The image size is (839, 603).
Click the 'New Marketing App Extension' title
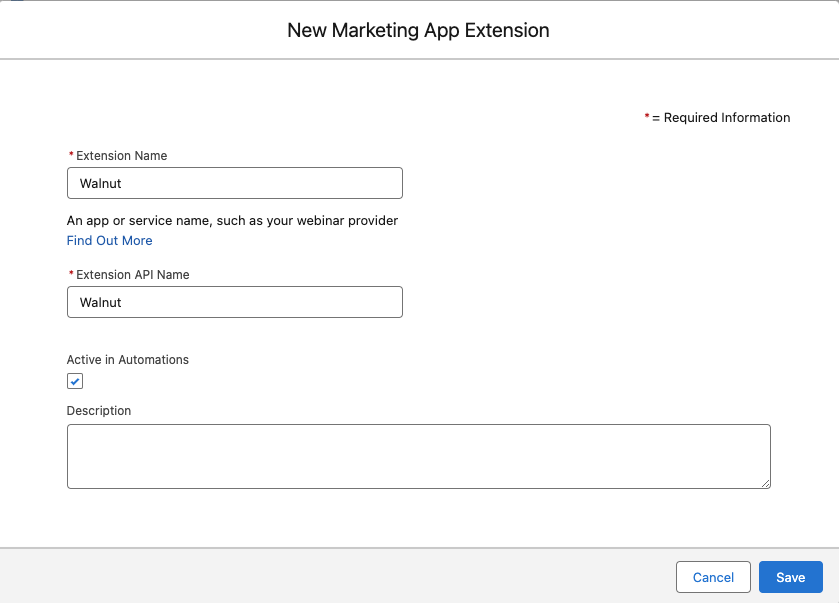(418, 30)
